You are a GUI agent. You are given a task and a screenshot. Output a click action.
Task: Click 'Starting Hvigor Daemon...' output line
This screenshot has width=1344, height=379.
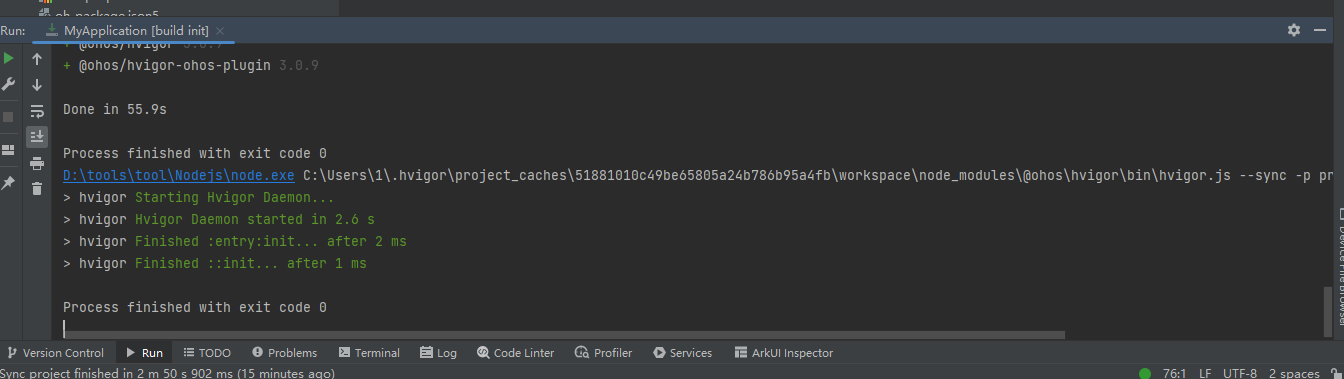tap(198, 197)
